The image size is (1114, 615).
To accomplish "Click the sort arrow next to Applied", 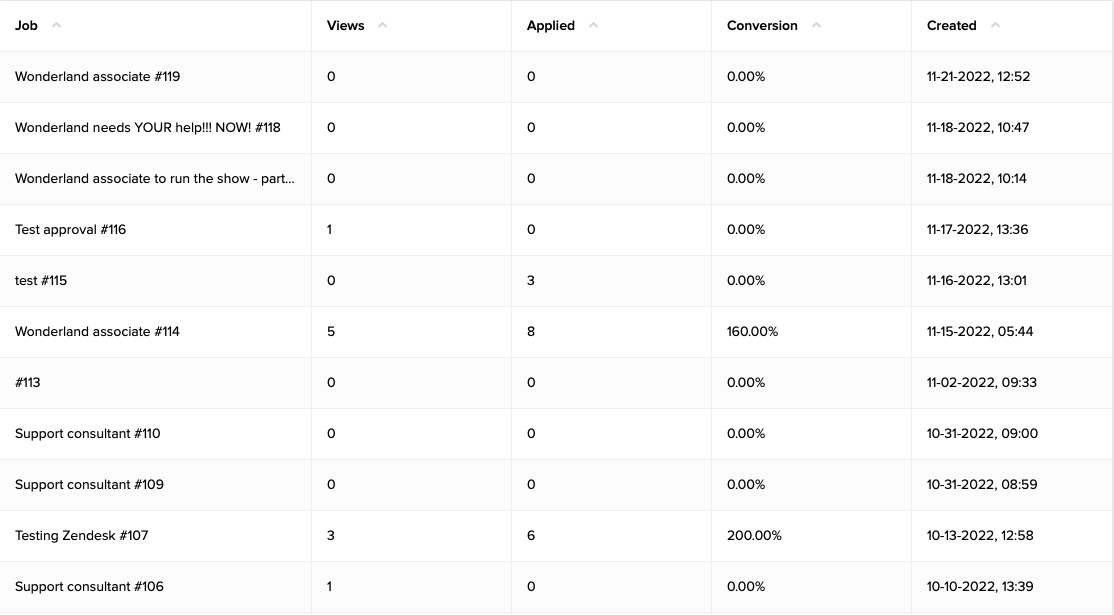I will pyautogui.click(x=592, y=25).
